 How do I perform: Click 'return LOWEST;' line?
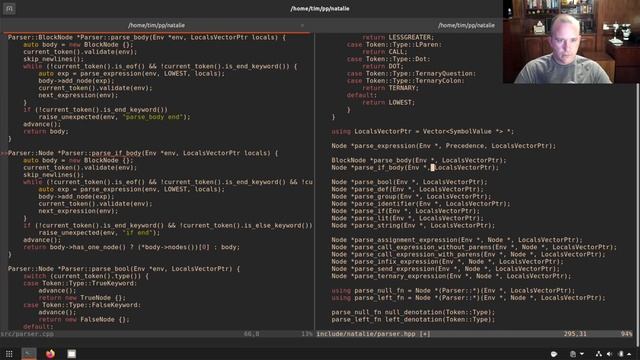click(x=389, y=102)
